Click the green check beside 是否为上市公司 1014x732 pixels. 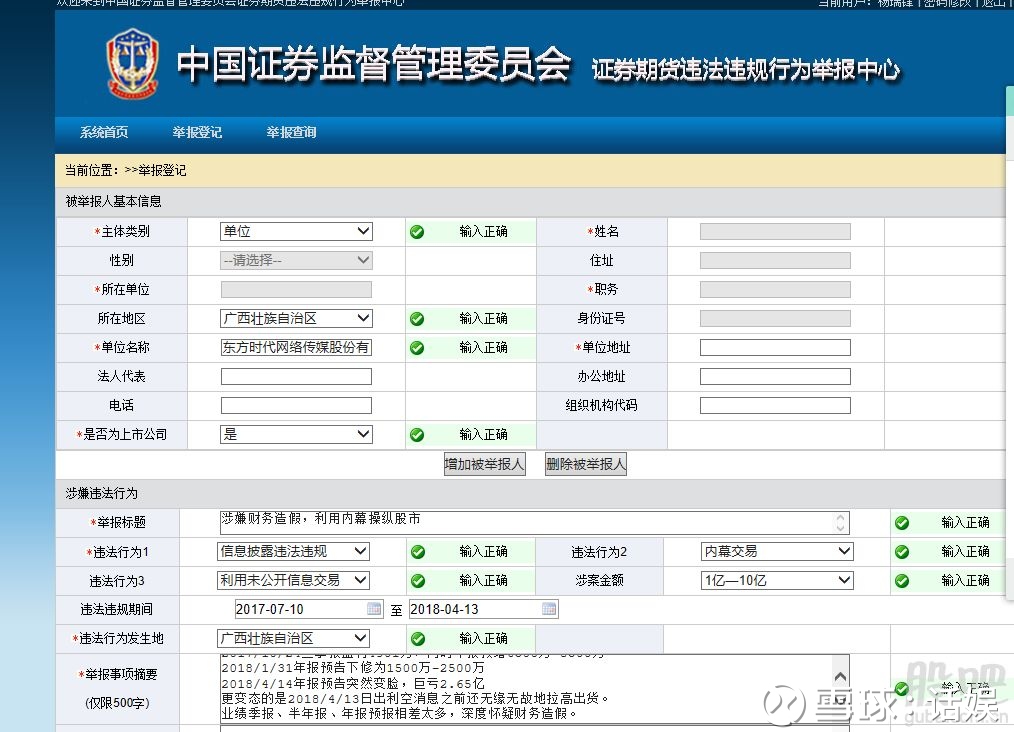tap(416, 434)
